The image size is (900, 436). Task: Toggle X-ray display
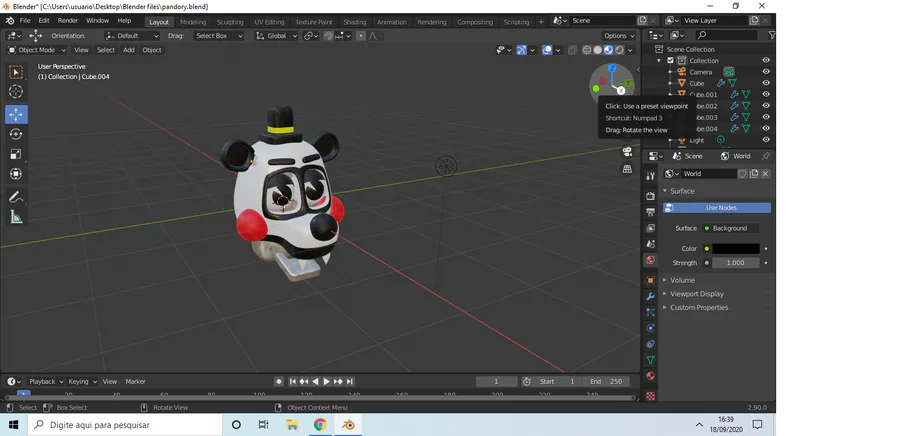click(x=572, y=50)
